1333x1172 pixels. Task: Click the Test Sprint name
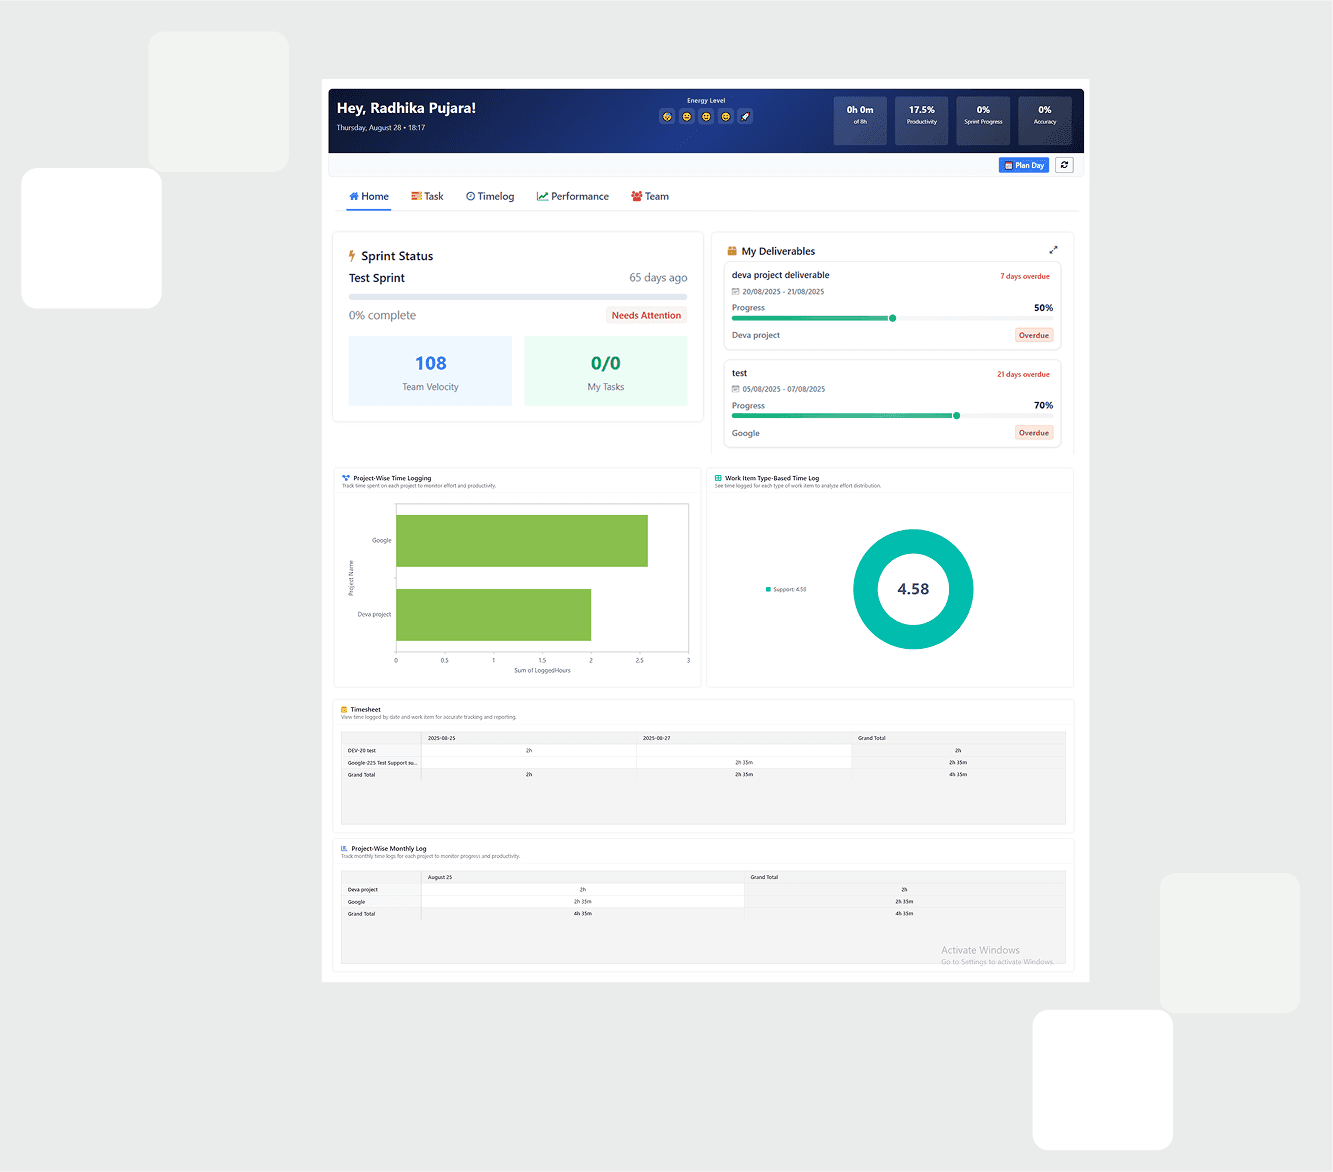pos(377,278)
